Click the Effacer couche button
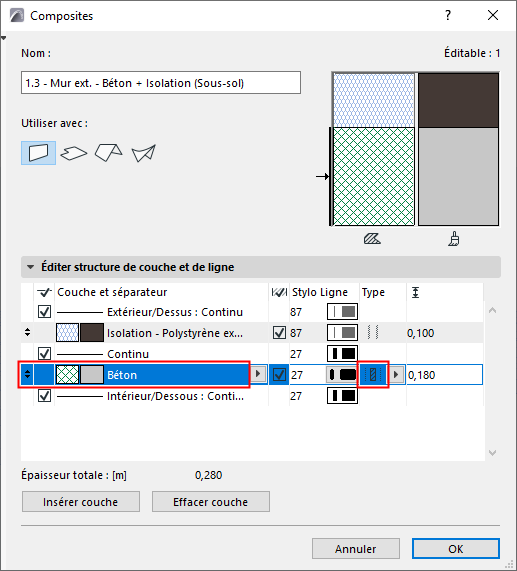517x571 pixels. (x=211, y=502)
